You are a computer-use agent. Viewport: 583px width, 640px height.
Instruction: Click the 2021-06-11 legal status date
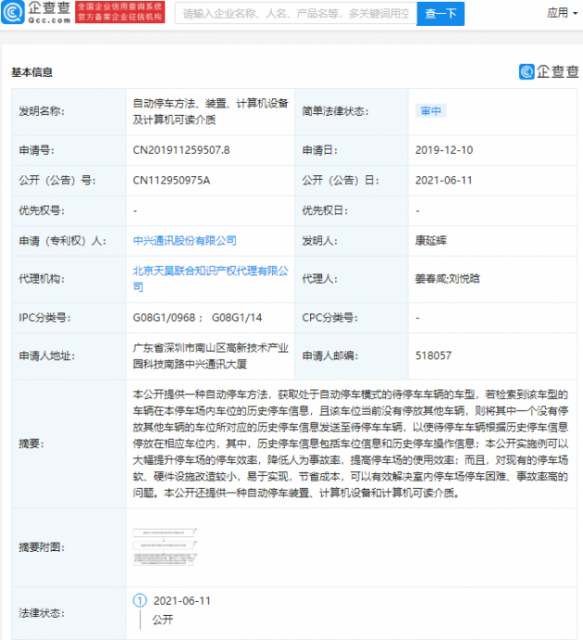tap(182, 601)
